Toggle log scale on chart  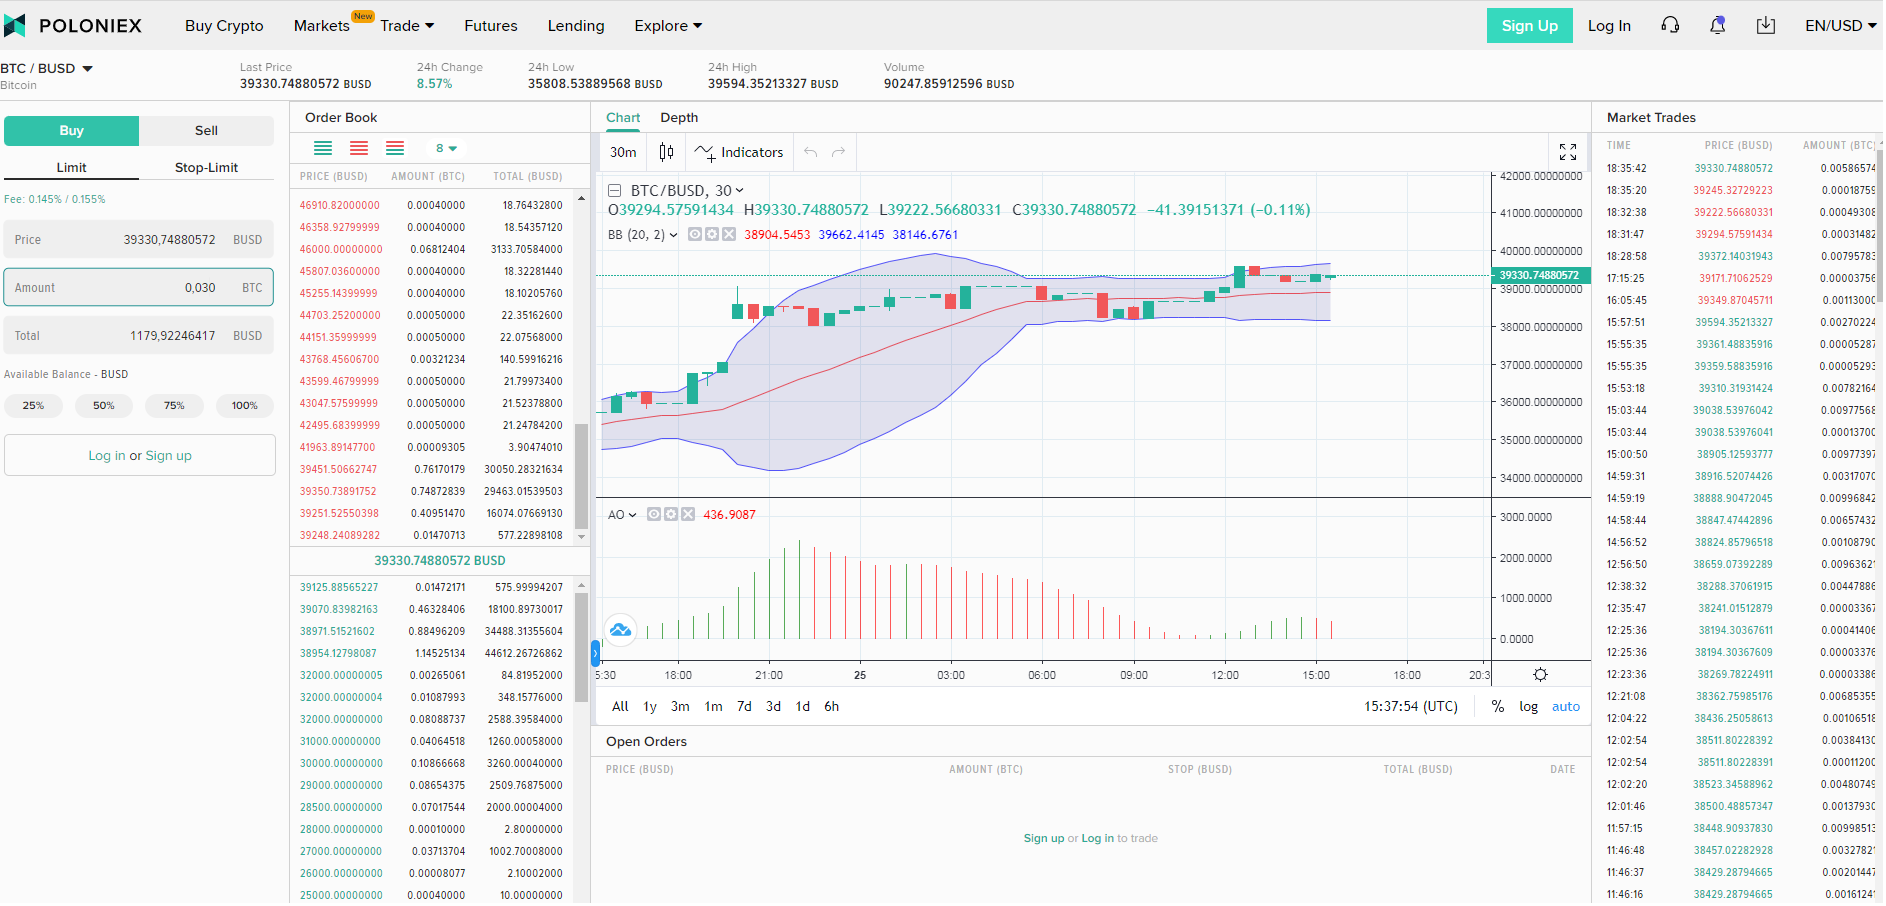[x=1528, y=706]
